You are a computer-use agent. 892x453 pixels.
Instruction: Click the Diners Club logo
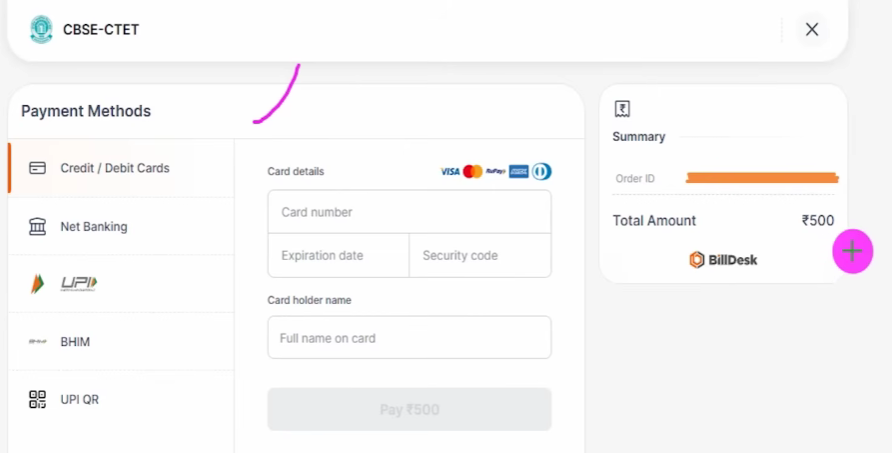pos(541,172)
